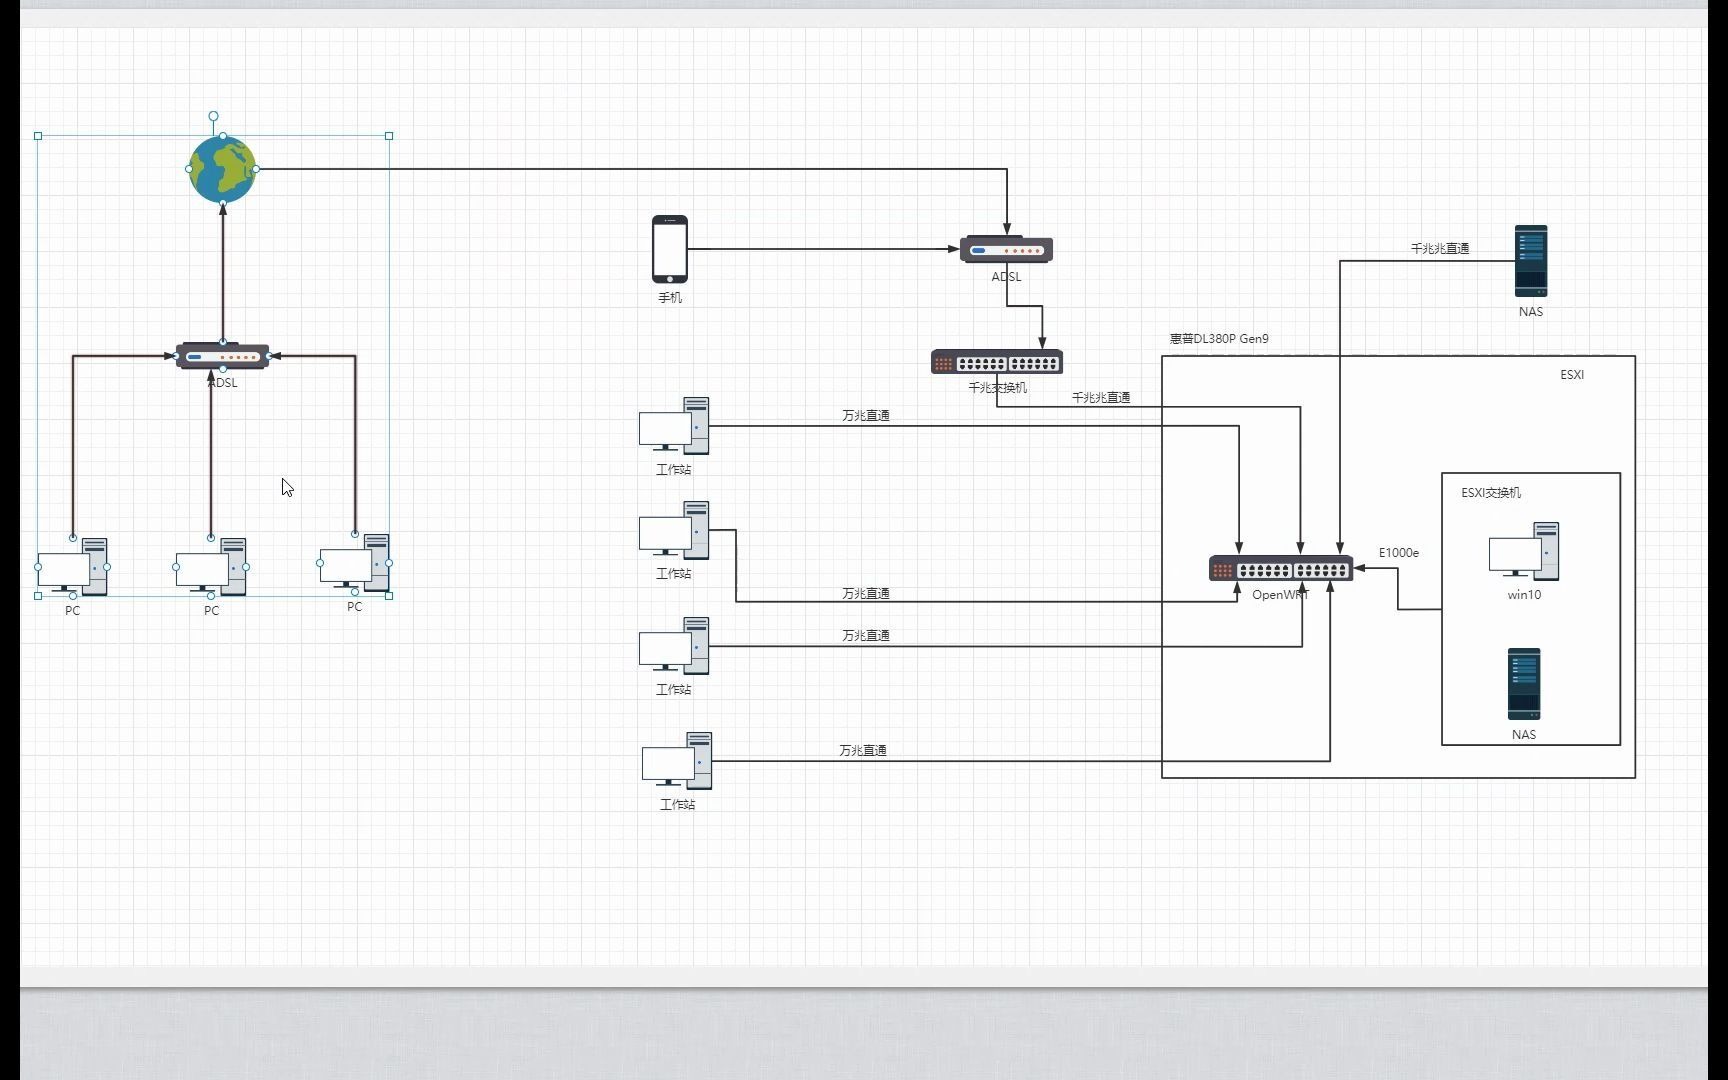Click the 工作站 label under topmost workstation
This screenshot has width=1728, height=1080.
click(674, 470)
